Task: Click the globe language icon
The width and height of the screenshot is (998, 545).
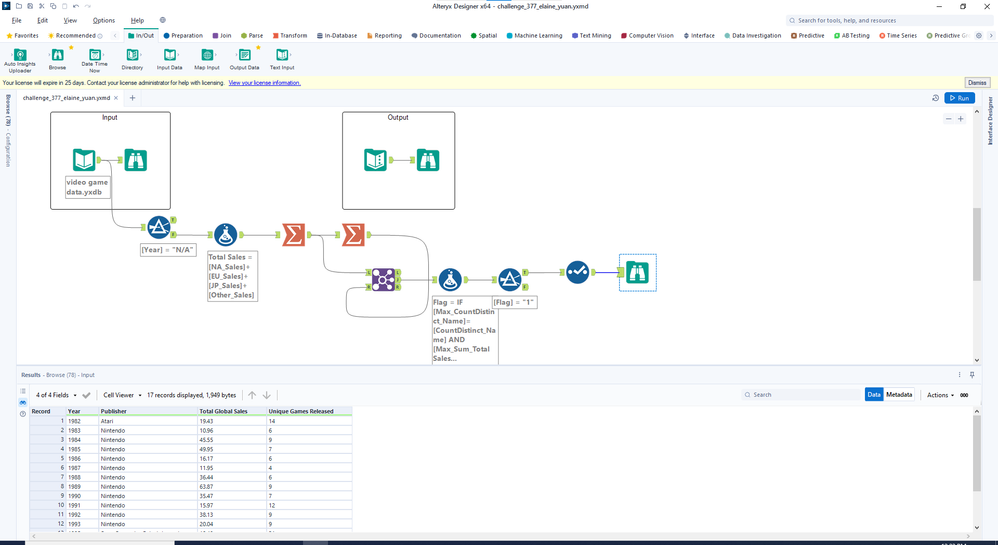Action: (x=162, y=20)
